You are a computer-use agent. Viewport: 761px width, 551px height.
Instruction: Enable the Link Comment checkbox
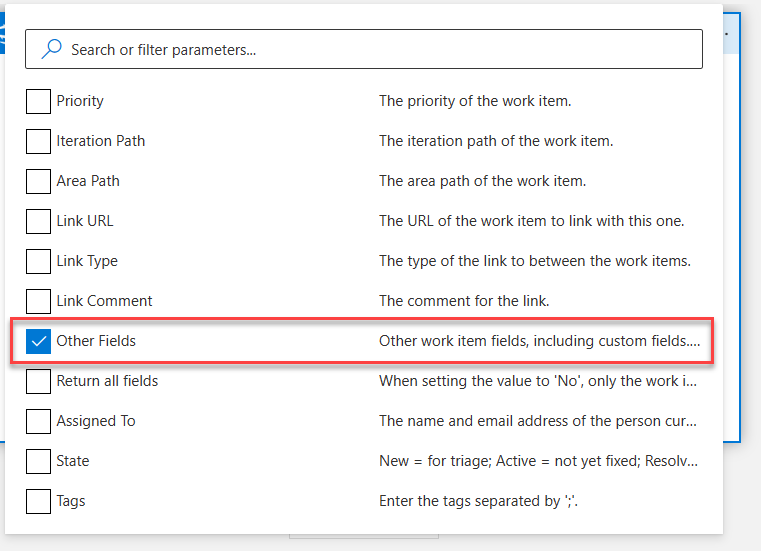[x=38, y=301]
